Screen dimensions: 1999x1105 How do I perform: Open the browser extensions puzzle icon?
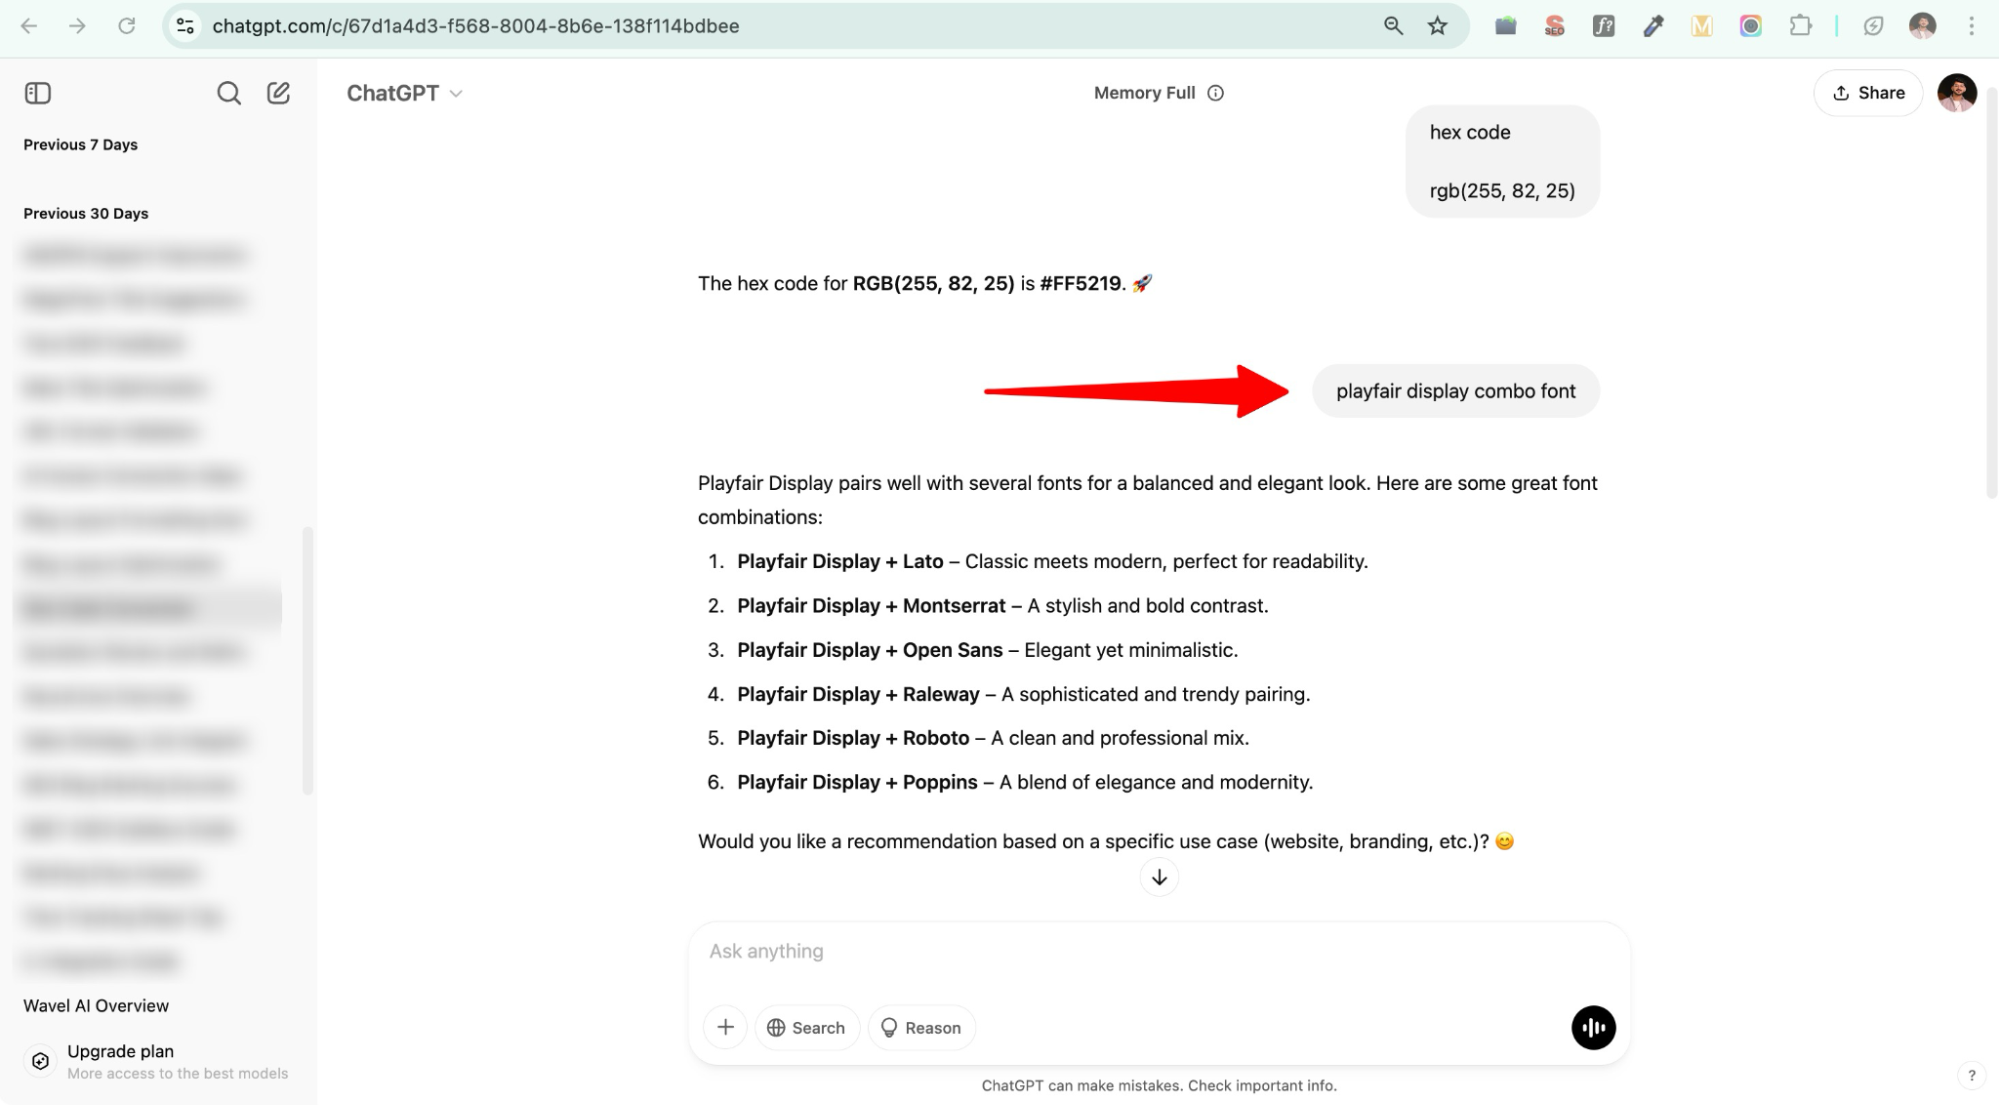pyautogui.click(x=1800, y=26)
